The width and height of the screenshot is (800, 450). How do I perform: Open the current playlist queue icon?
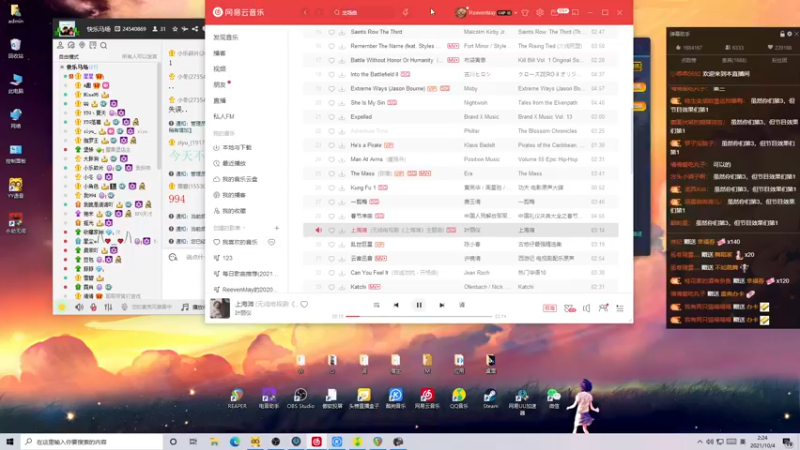coord(620,308)
